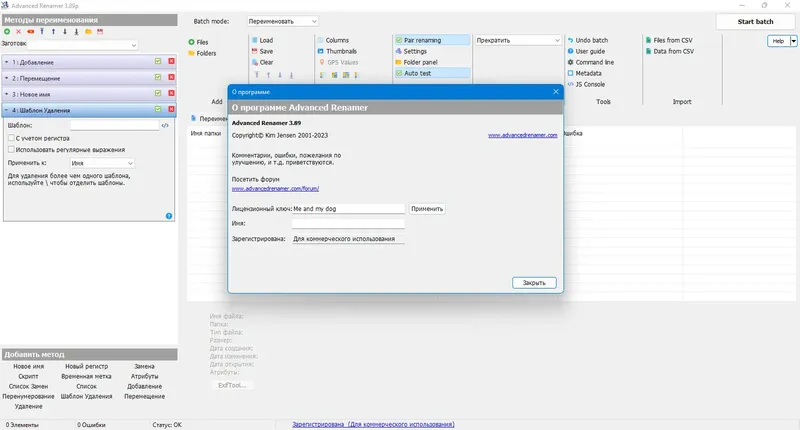800x430 pixels.
Task: Toggle Metadata checkbox in Tools
Action: 570,73
